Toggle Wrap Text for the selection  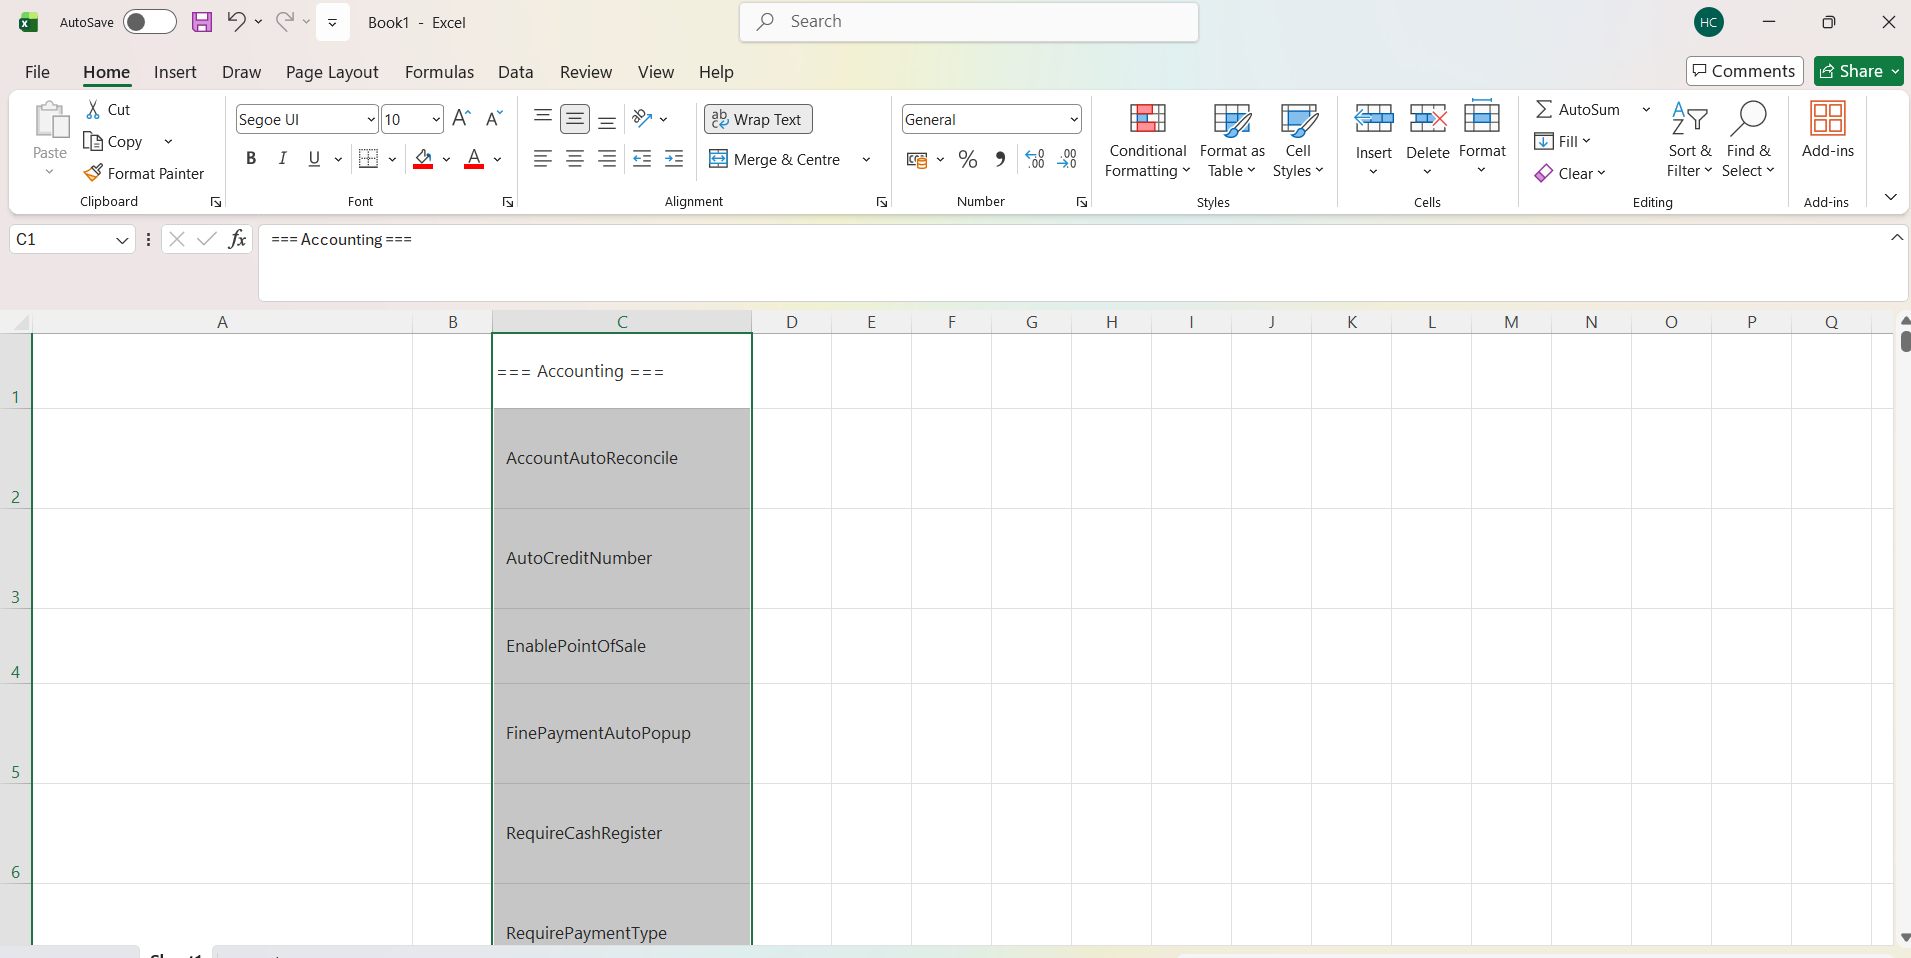click(x=758, y=119)
